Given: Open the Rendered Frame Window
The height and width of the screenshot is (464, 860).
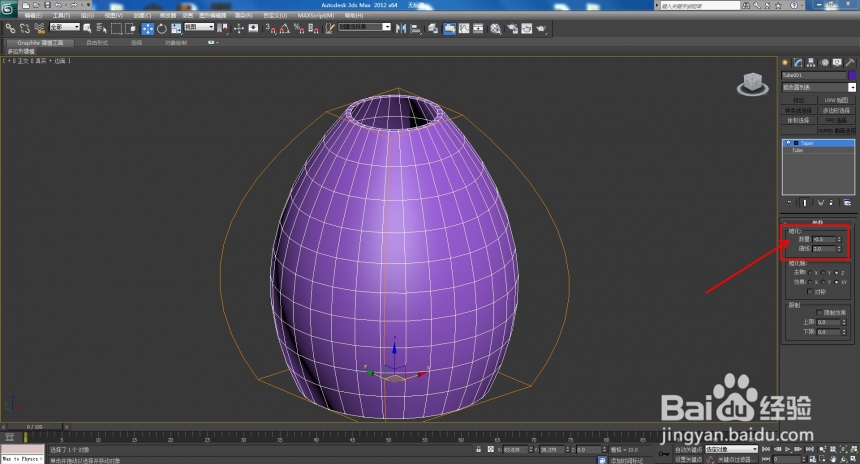Looking at the screenshot, I should point(527,28).
